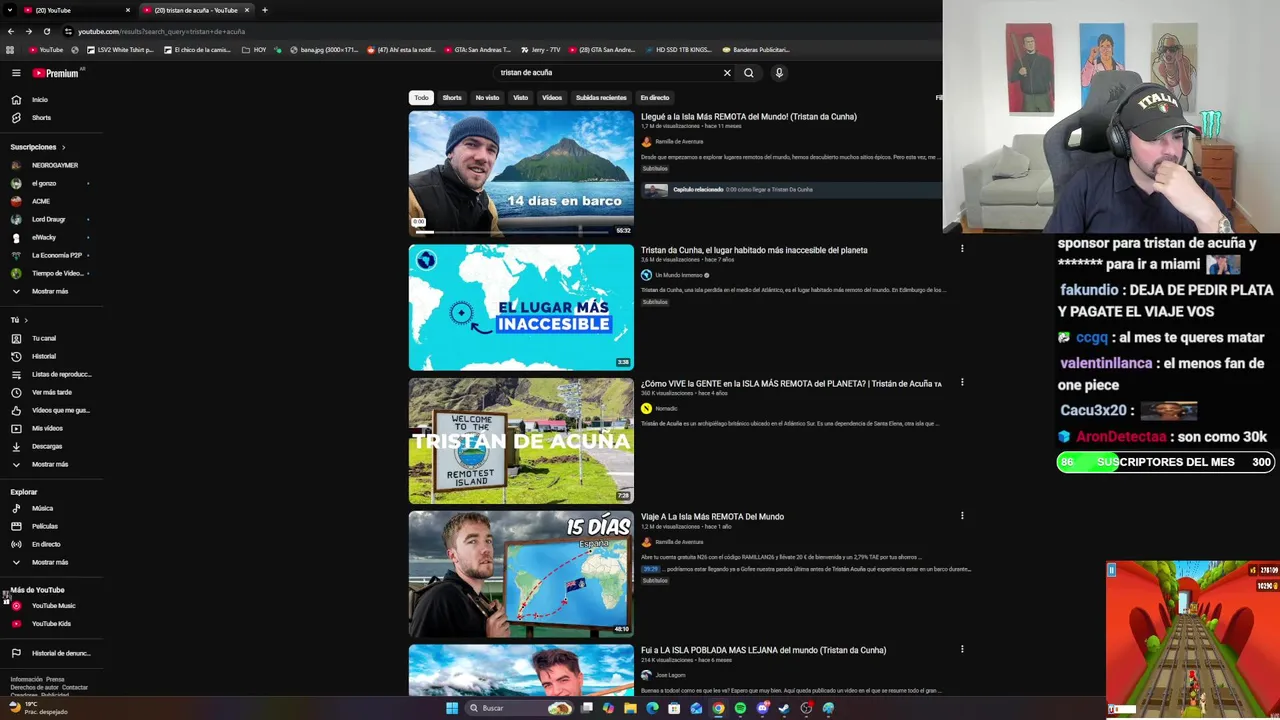Open Shorts from the sidebar

41,118
